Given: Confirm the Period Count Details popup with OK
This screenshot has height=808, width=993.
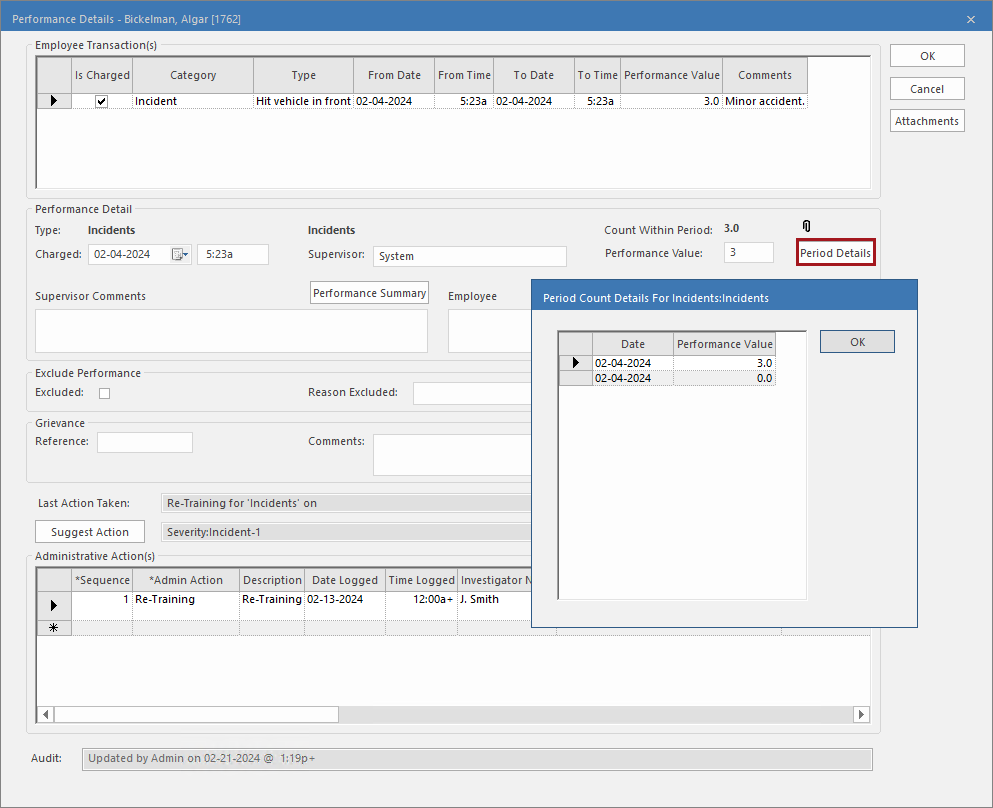Looking at the screenshot, I should [857, 342].
